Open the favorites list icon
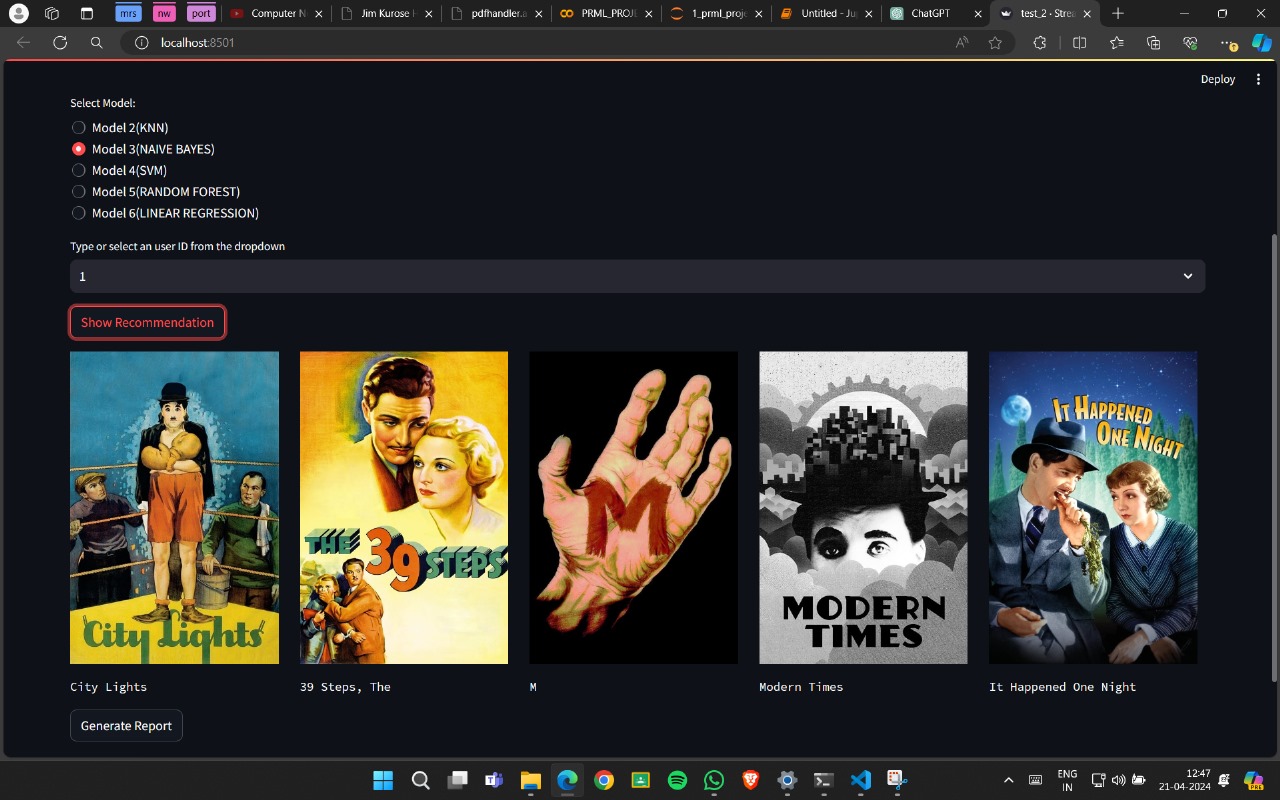This screenshot has width=1280, height=800. (x=1116, y=43)
